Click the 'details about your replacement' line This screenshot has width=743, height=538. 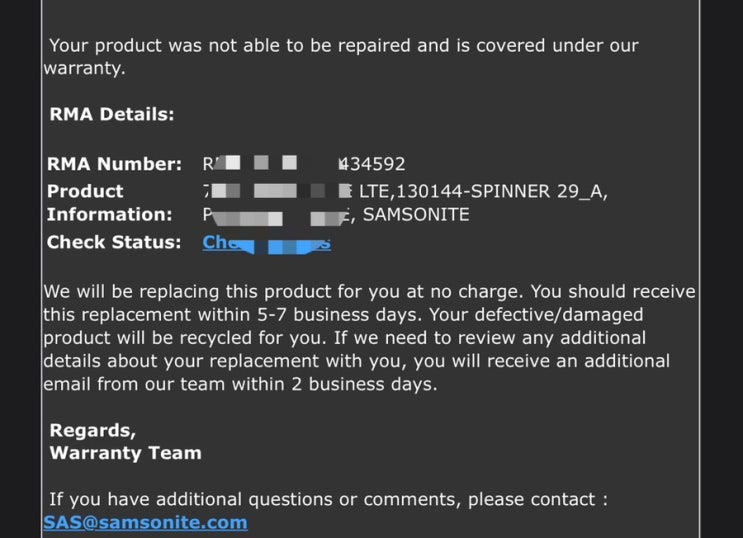tap(356, 361)
